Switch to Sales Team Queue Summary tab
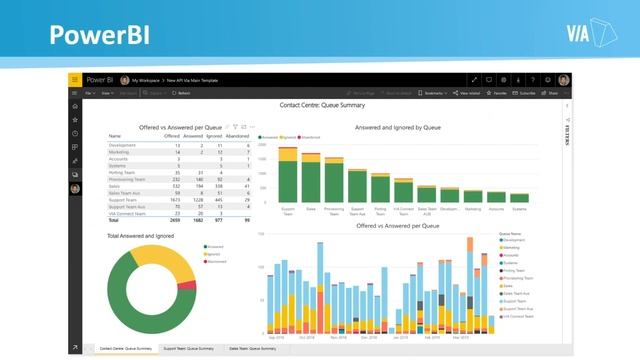Image resolution: width=640 pixels, height=360 pixels. 253,349
